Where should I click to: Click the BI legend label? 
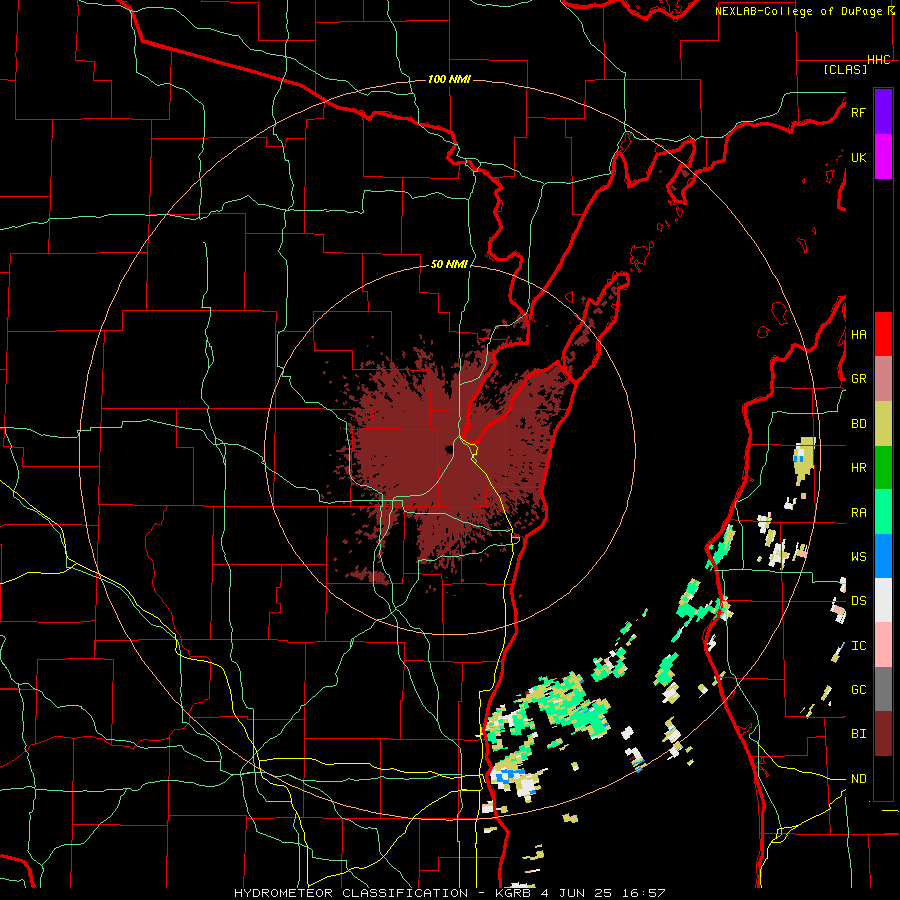[x=858, y=734]
